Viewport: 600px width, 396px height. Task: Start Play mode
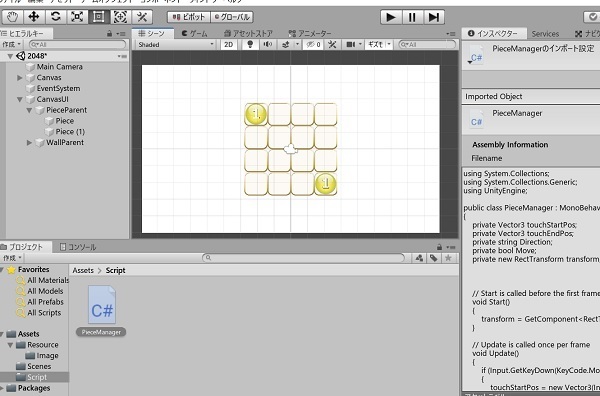coord(391,17)
